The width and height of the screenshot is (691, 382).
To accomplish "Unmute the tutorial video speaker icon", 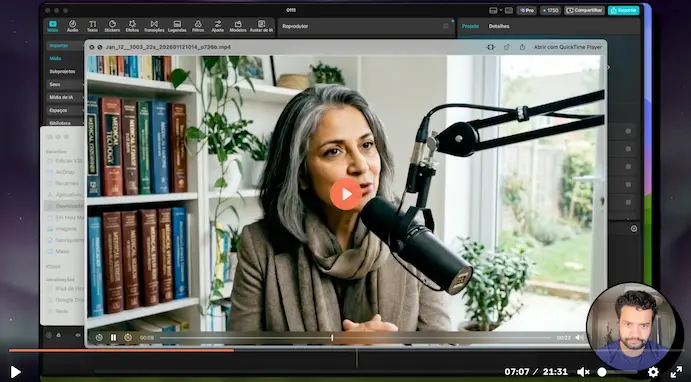I will 583,372.
